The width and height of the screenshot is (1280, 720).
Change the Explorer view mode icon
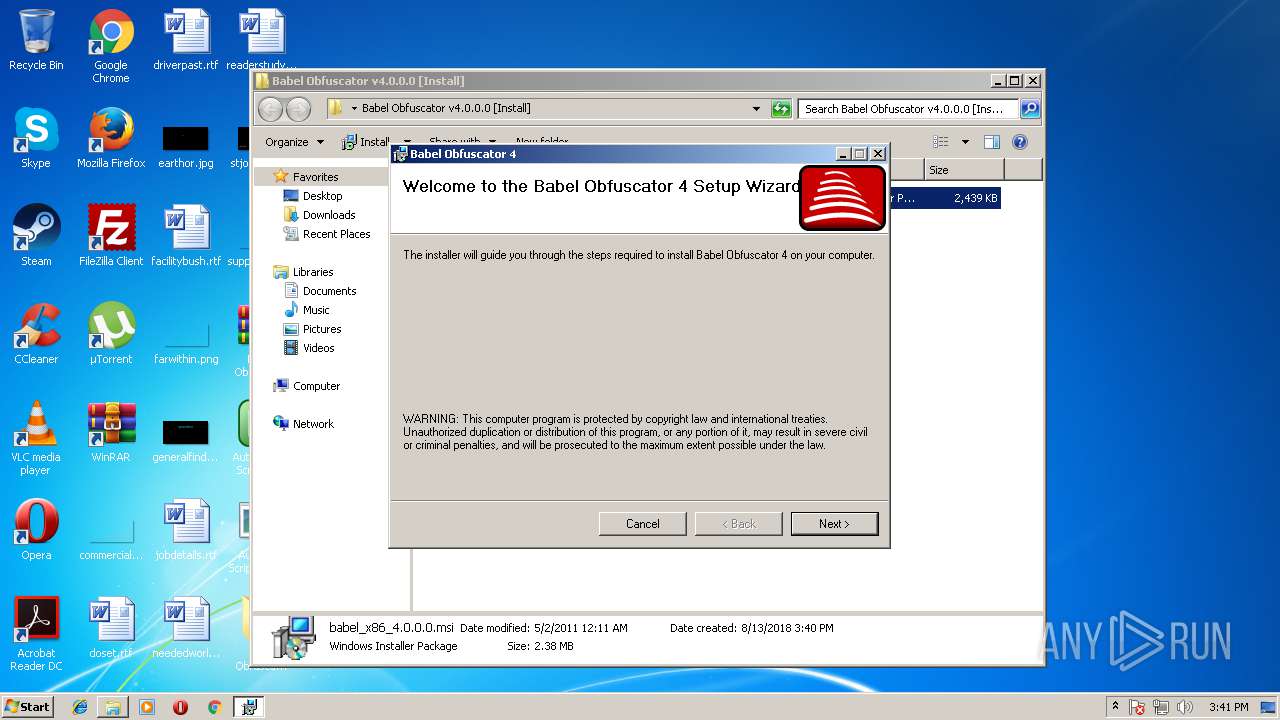click(x=941, y=142)
